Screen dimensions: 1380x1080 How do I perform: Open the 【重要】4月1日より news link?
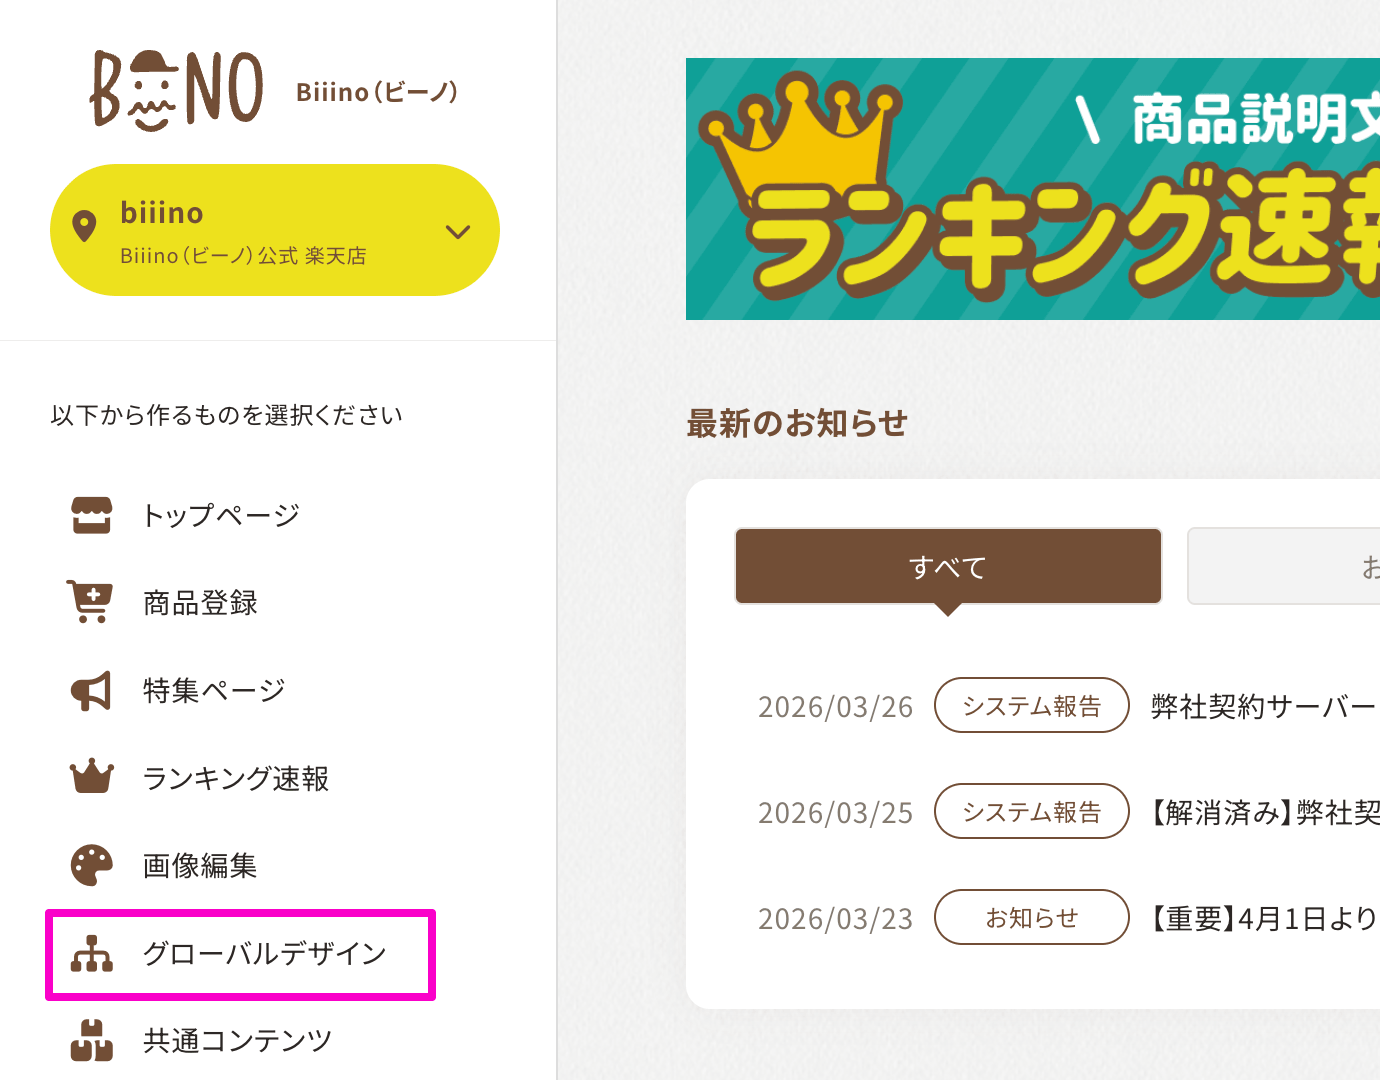(x=1264, y=918)
